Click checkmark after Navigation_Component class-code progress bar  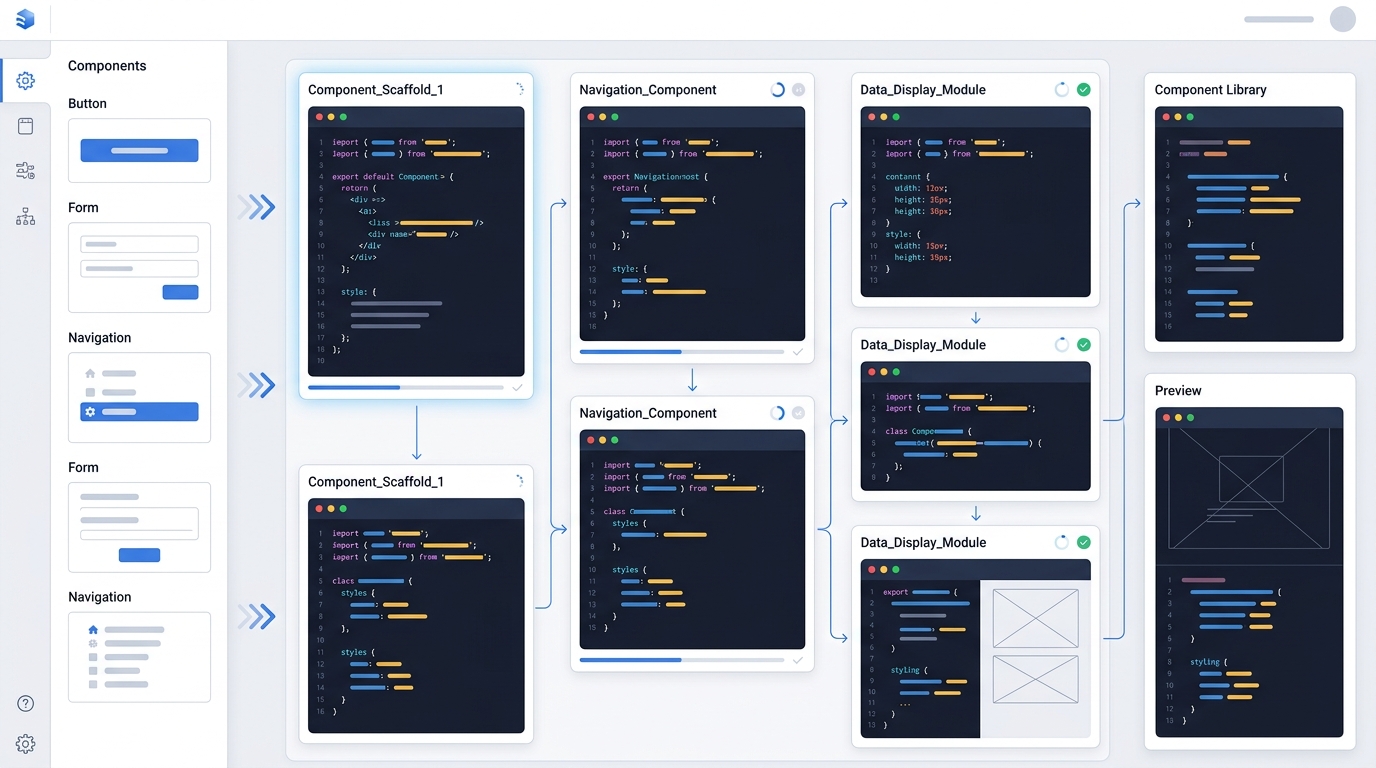797,660
